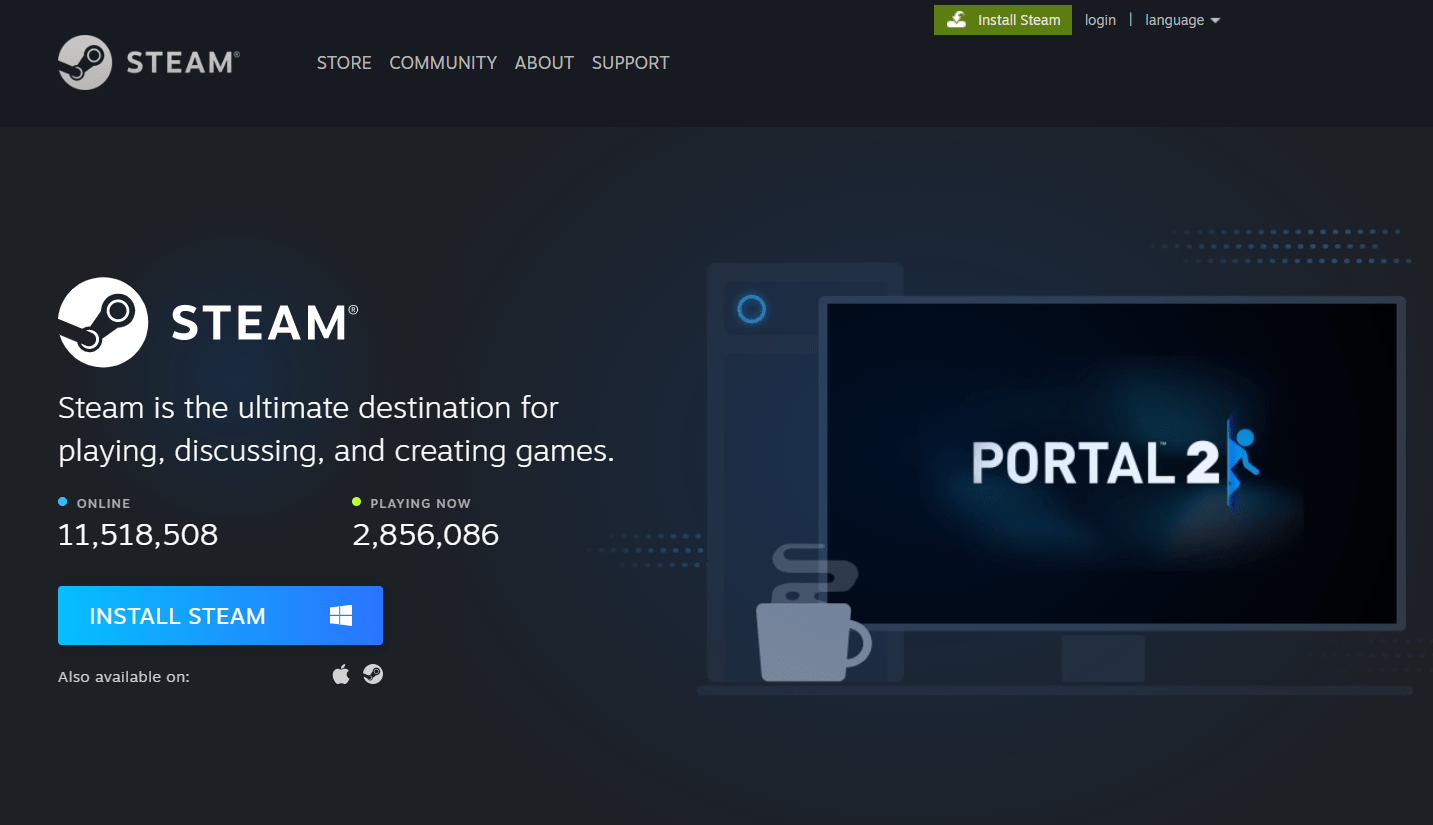The height and width of the screenshot is (825, 1433).
Task: Click the download icon in the green Install Steam button
Action: point(957,20)
